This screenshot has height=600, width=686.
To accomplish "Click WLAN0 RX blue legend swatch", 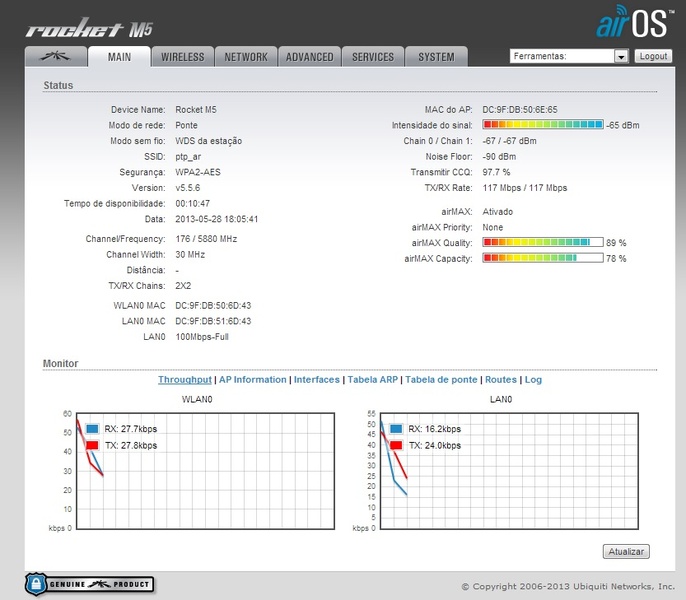I will point(92,428).
